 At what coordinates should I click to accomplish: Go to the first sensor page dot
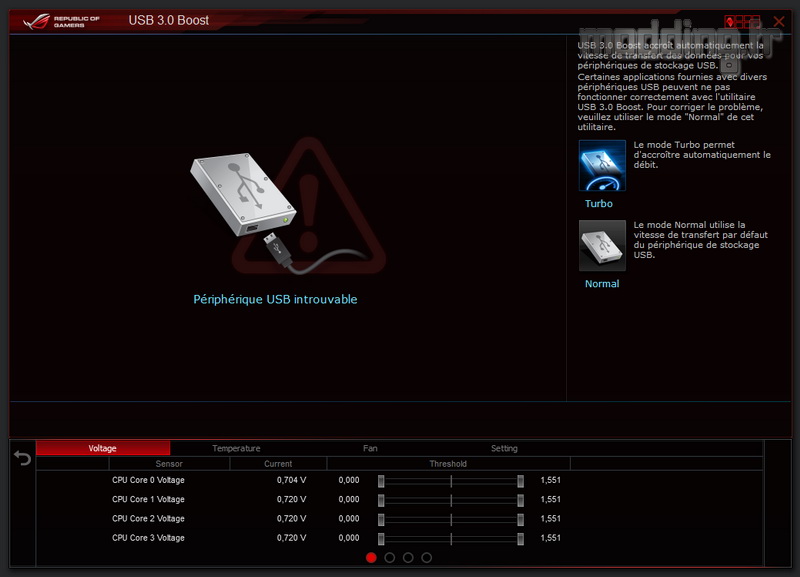(x=371, y=558)
